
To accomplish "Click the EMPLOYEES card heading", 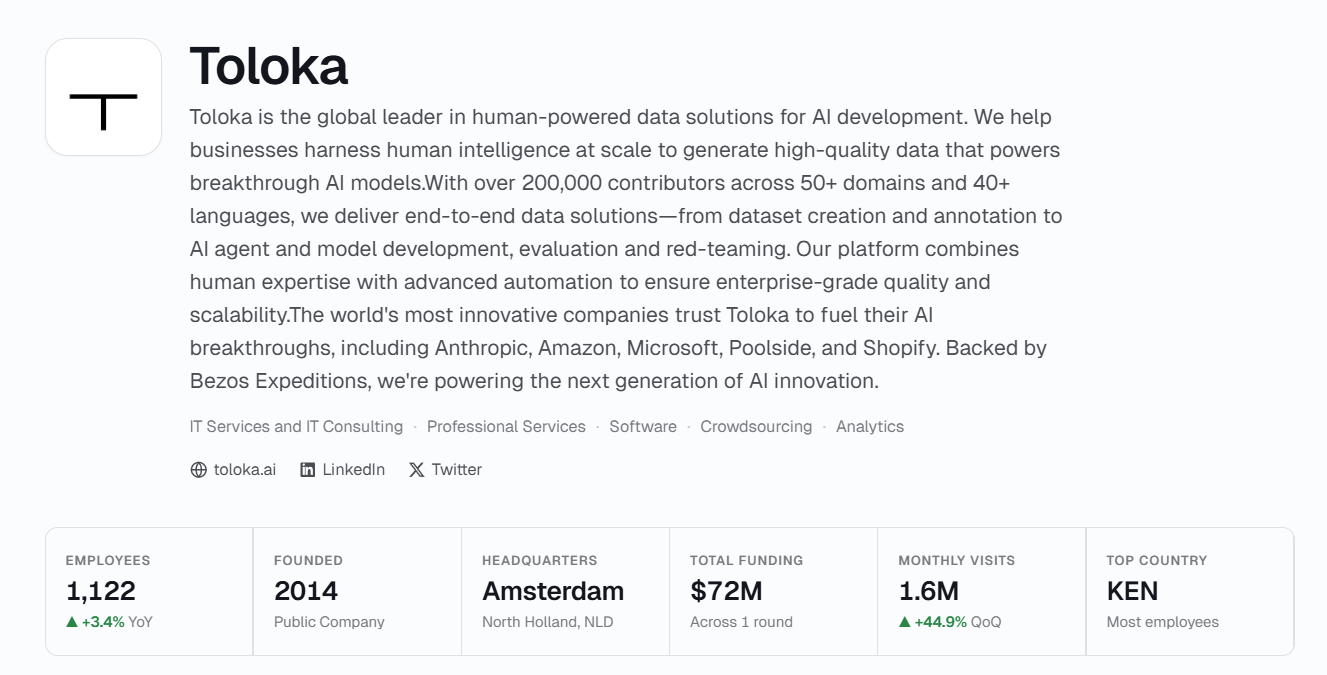I will [108, 561].
